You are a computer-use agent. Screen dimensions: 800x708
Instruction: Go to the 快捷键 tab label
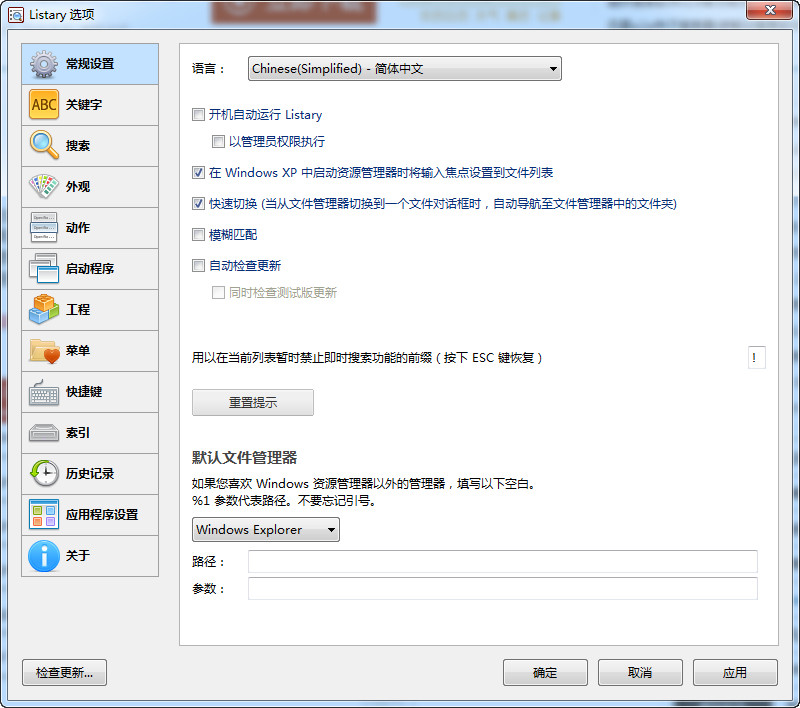point(84,392)
